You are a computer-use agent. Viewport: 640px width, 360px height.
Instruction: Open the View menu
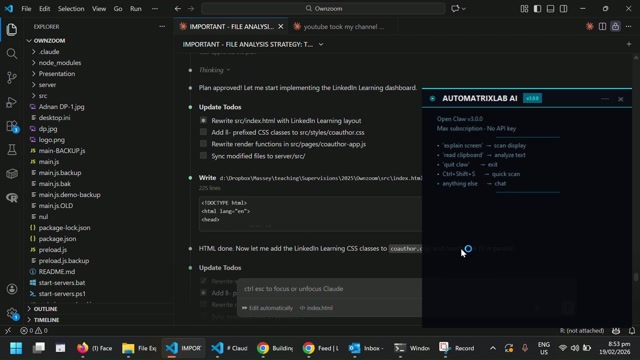[99, 9]
